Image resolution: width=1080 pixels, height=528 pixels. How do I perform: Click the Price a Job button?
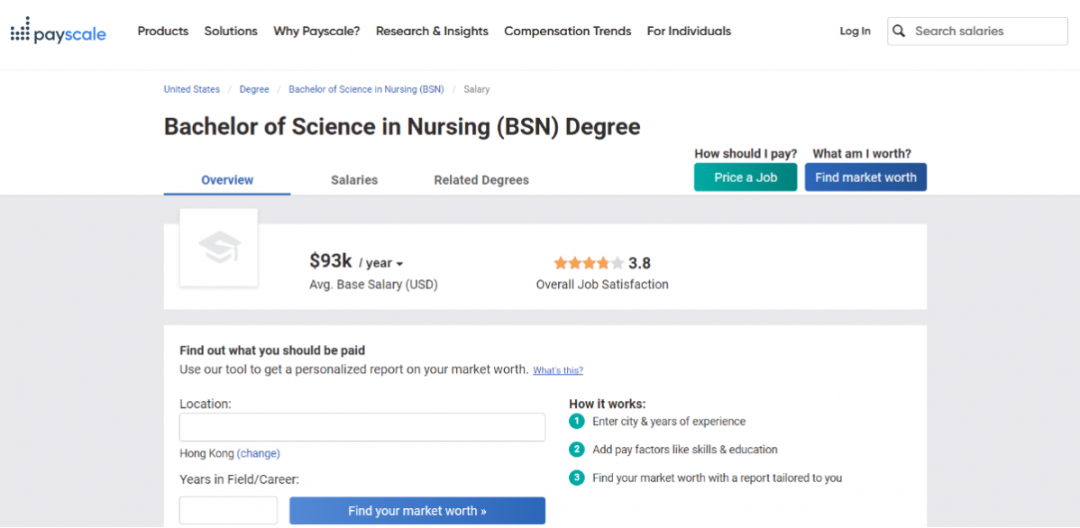(745, 177)
